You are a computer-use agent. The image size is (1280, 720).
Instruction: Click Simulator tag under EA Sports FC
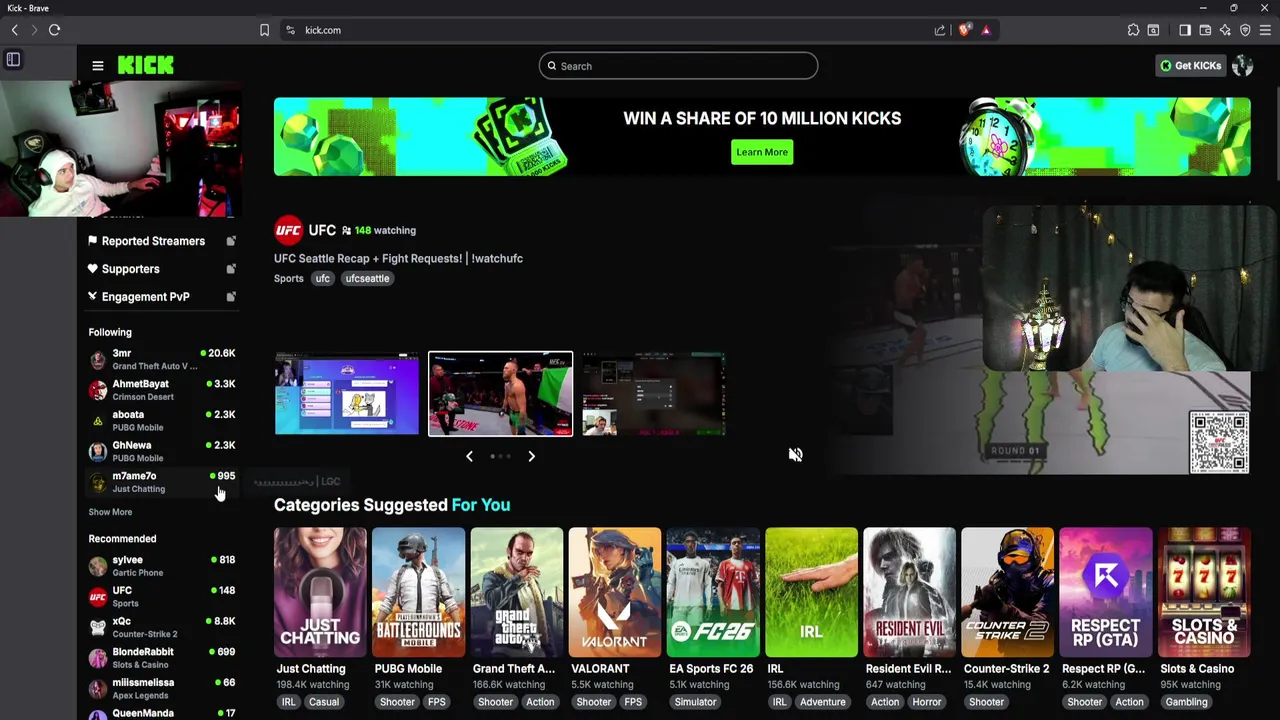pyautogui.click(x=695, y=702)
